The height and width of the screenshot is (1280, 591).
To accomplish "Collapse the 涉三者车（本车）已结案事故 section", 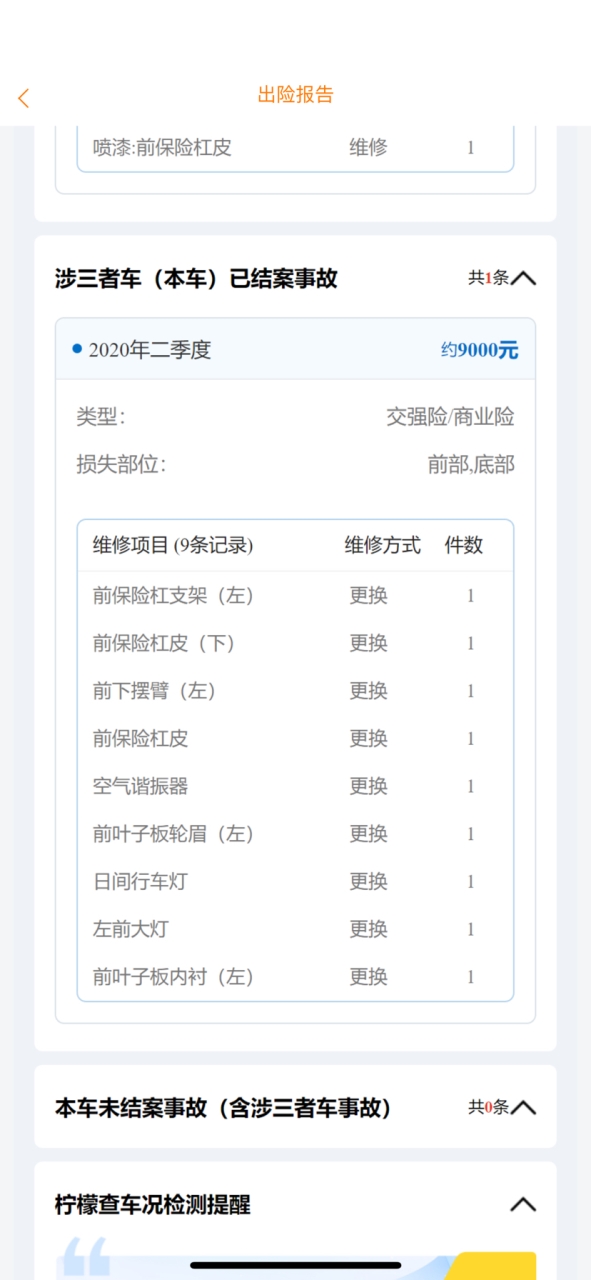I will (x=523, y=278).
